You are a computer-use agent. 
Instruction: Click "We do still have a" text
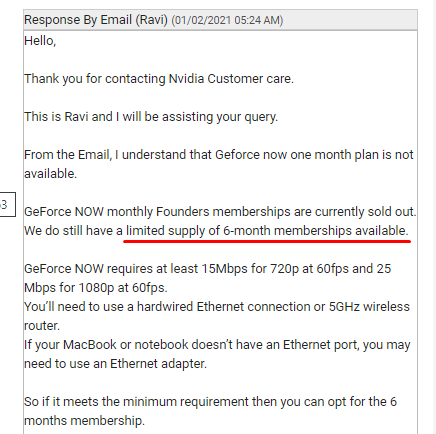point(73,231)
